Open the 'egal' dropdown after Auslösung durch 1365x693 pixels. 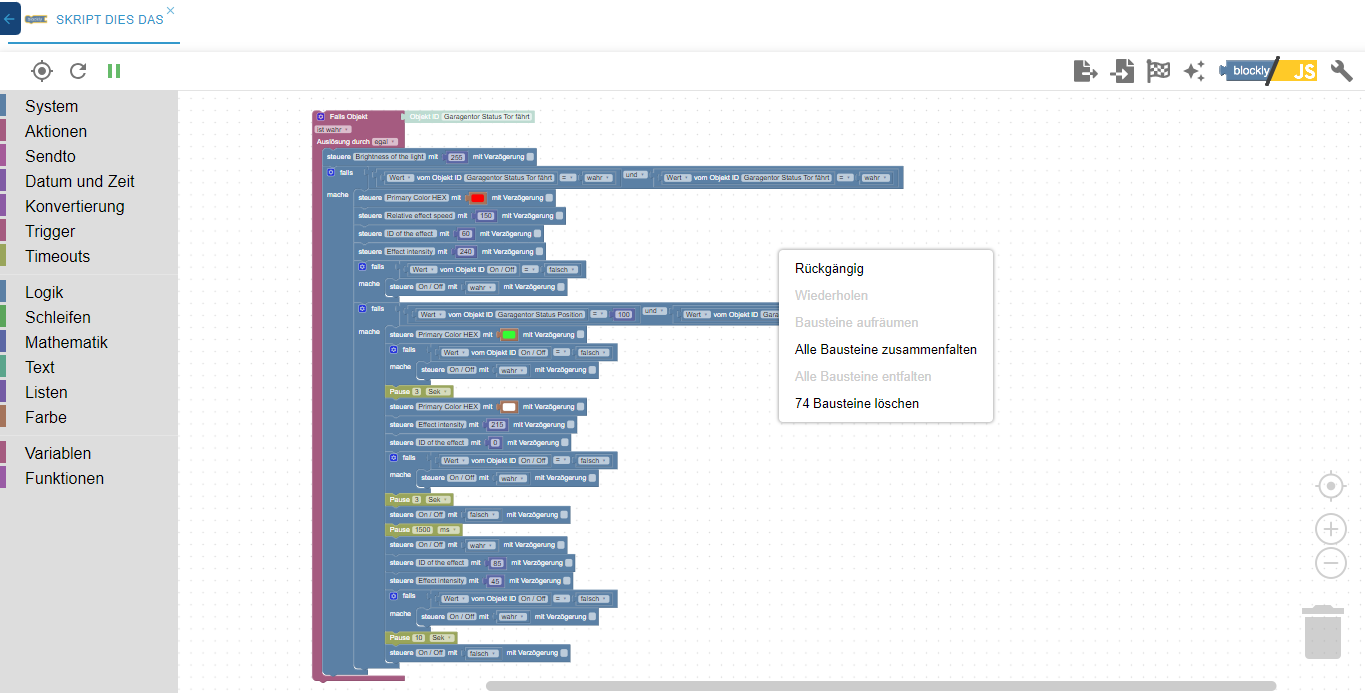click(386, 142)
